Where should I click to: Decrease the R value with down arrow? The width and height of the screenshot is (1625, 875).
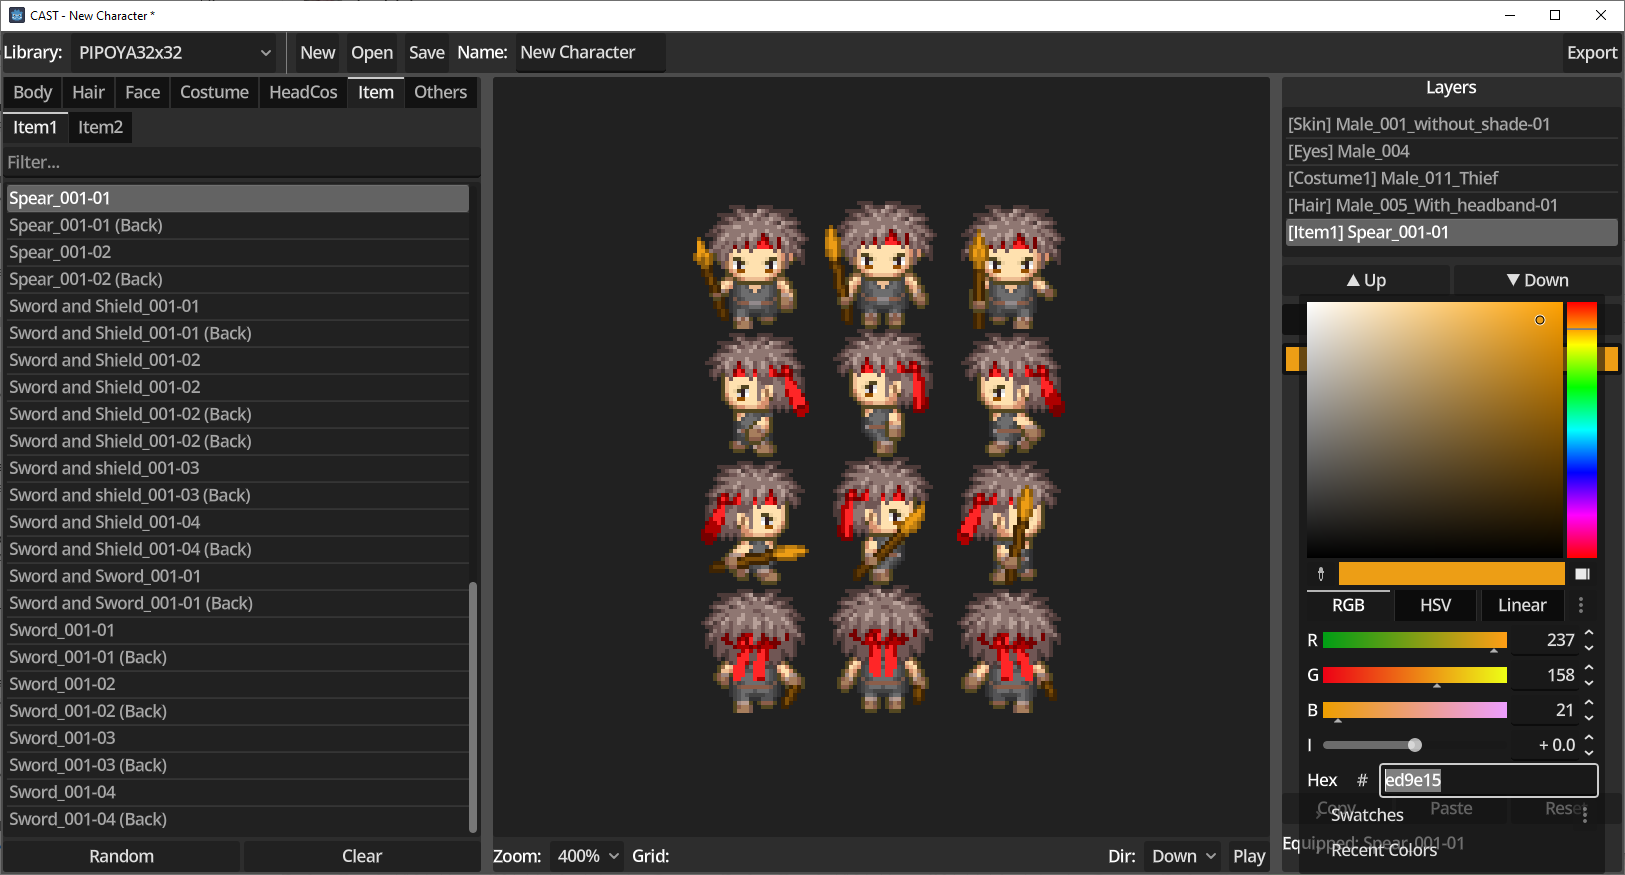coord(1589,647)
